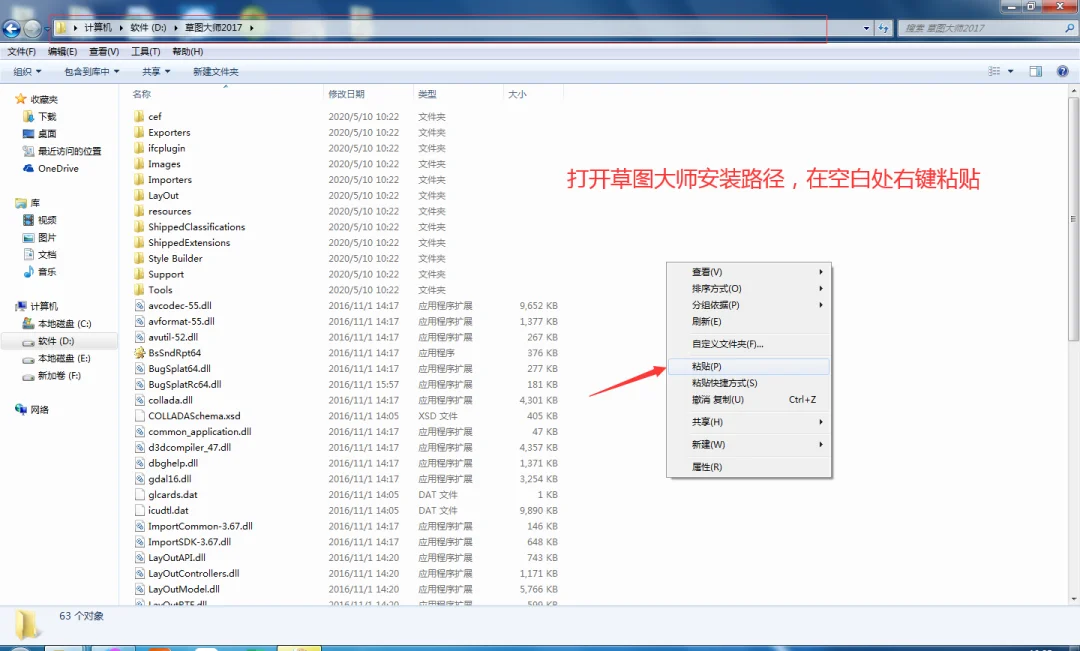Select the BsSndRpt64 application icon
Image resolution: width=1080 pixels, height=651 pixels.
[x=139, y=353]
